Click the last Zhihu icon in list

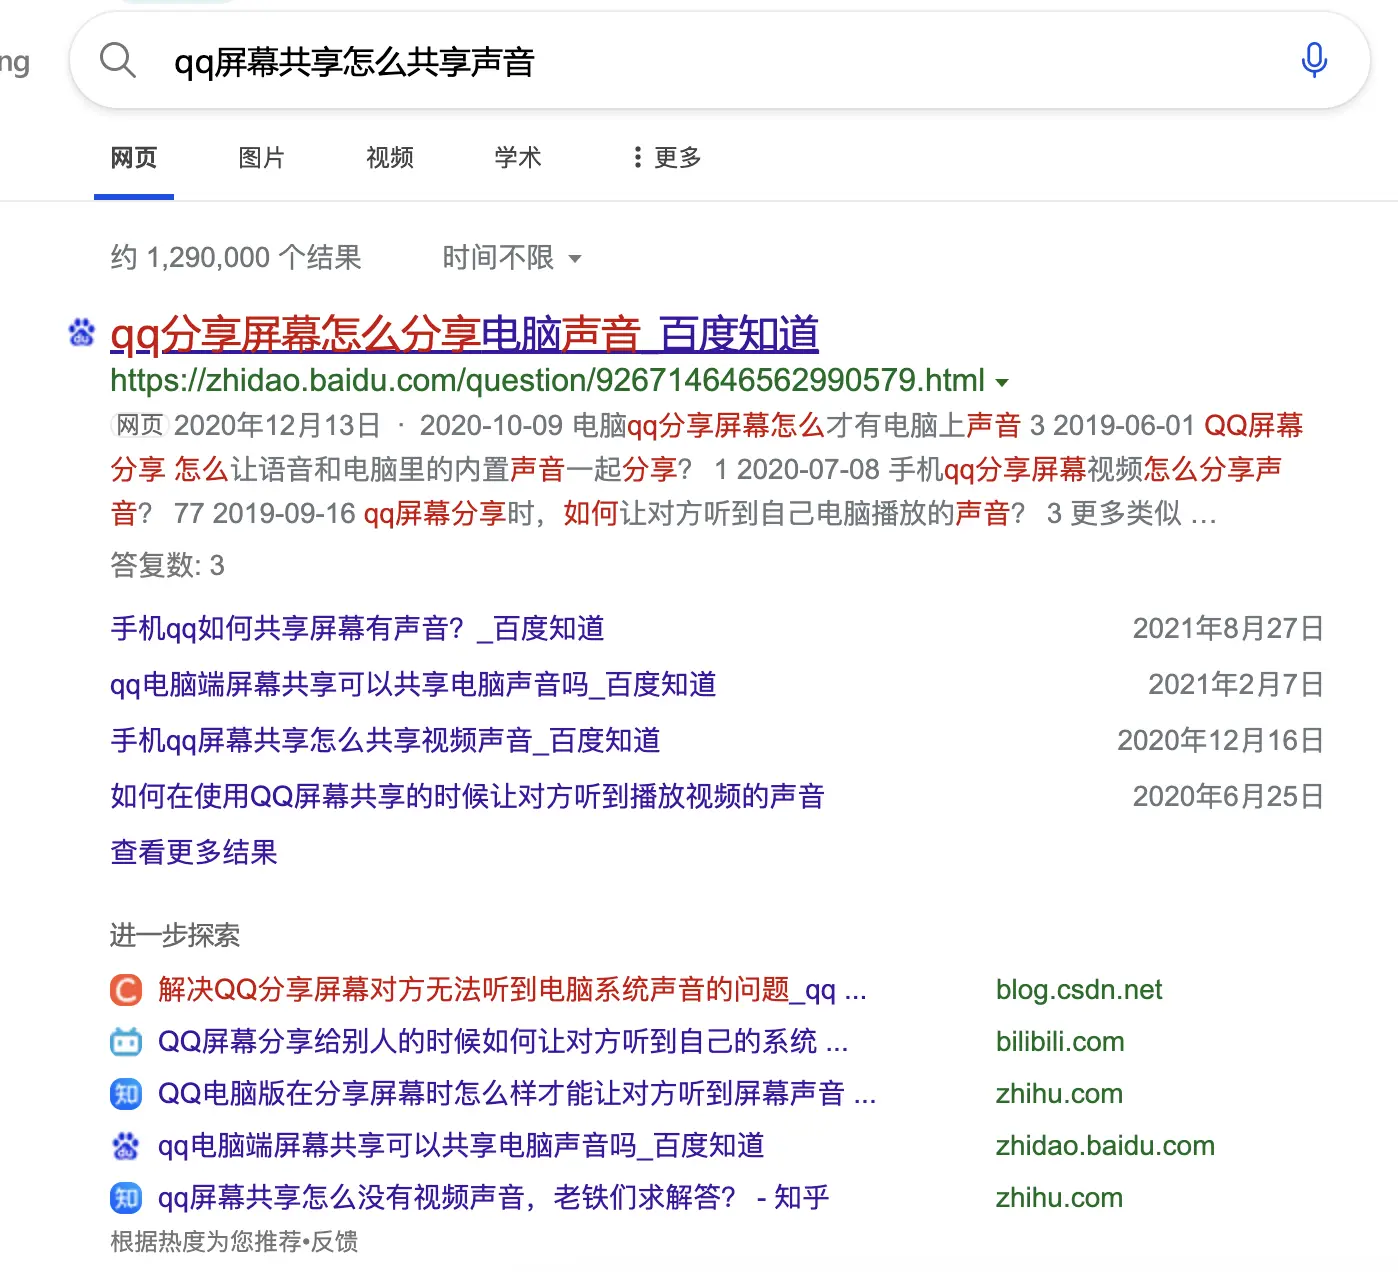(126, 1198)
